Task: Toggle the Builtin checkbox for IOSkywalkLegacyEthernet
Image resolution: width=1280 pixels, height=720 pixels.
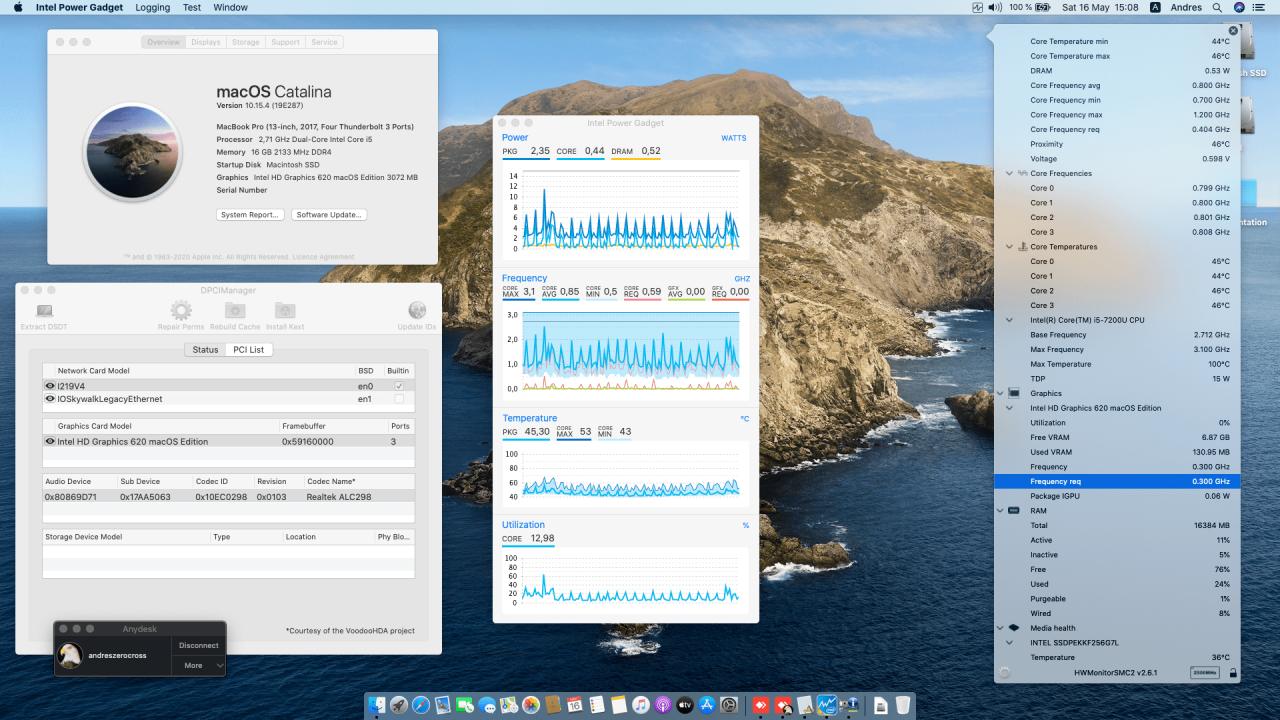Action: point(399,399)
